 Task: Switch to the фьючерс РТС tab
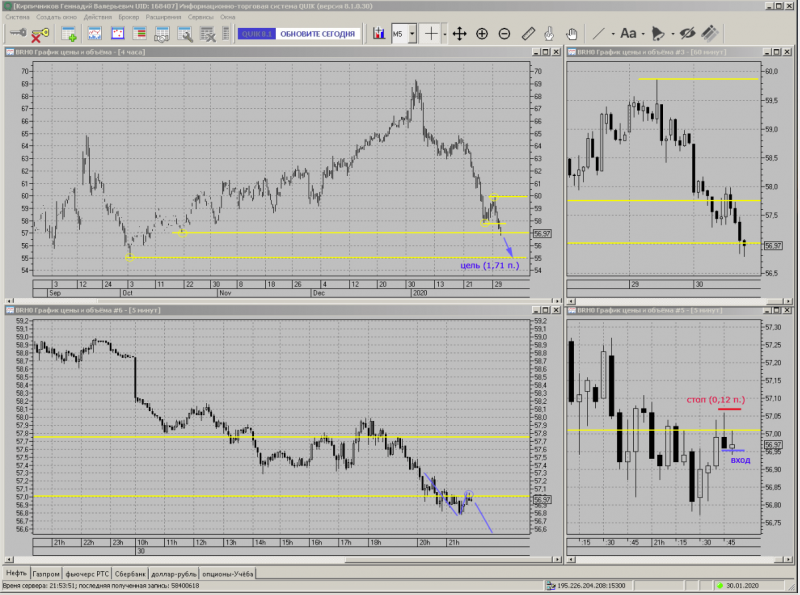coord(87,574)
